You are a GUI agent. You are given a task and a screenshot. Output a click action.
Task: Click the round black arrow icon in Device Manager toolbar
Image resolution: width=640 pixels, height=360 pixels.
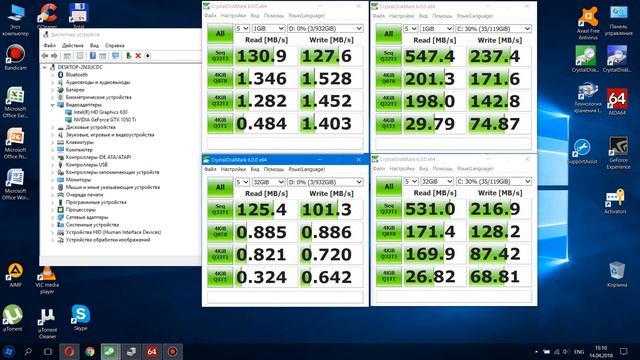click(148, 56)
